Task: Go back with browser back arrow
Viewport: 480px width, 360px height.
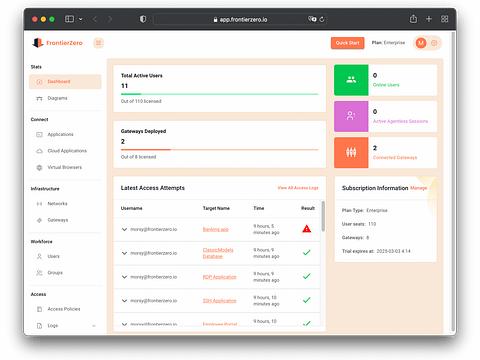Action: 95,19
